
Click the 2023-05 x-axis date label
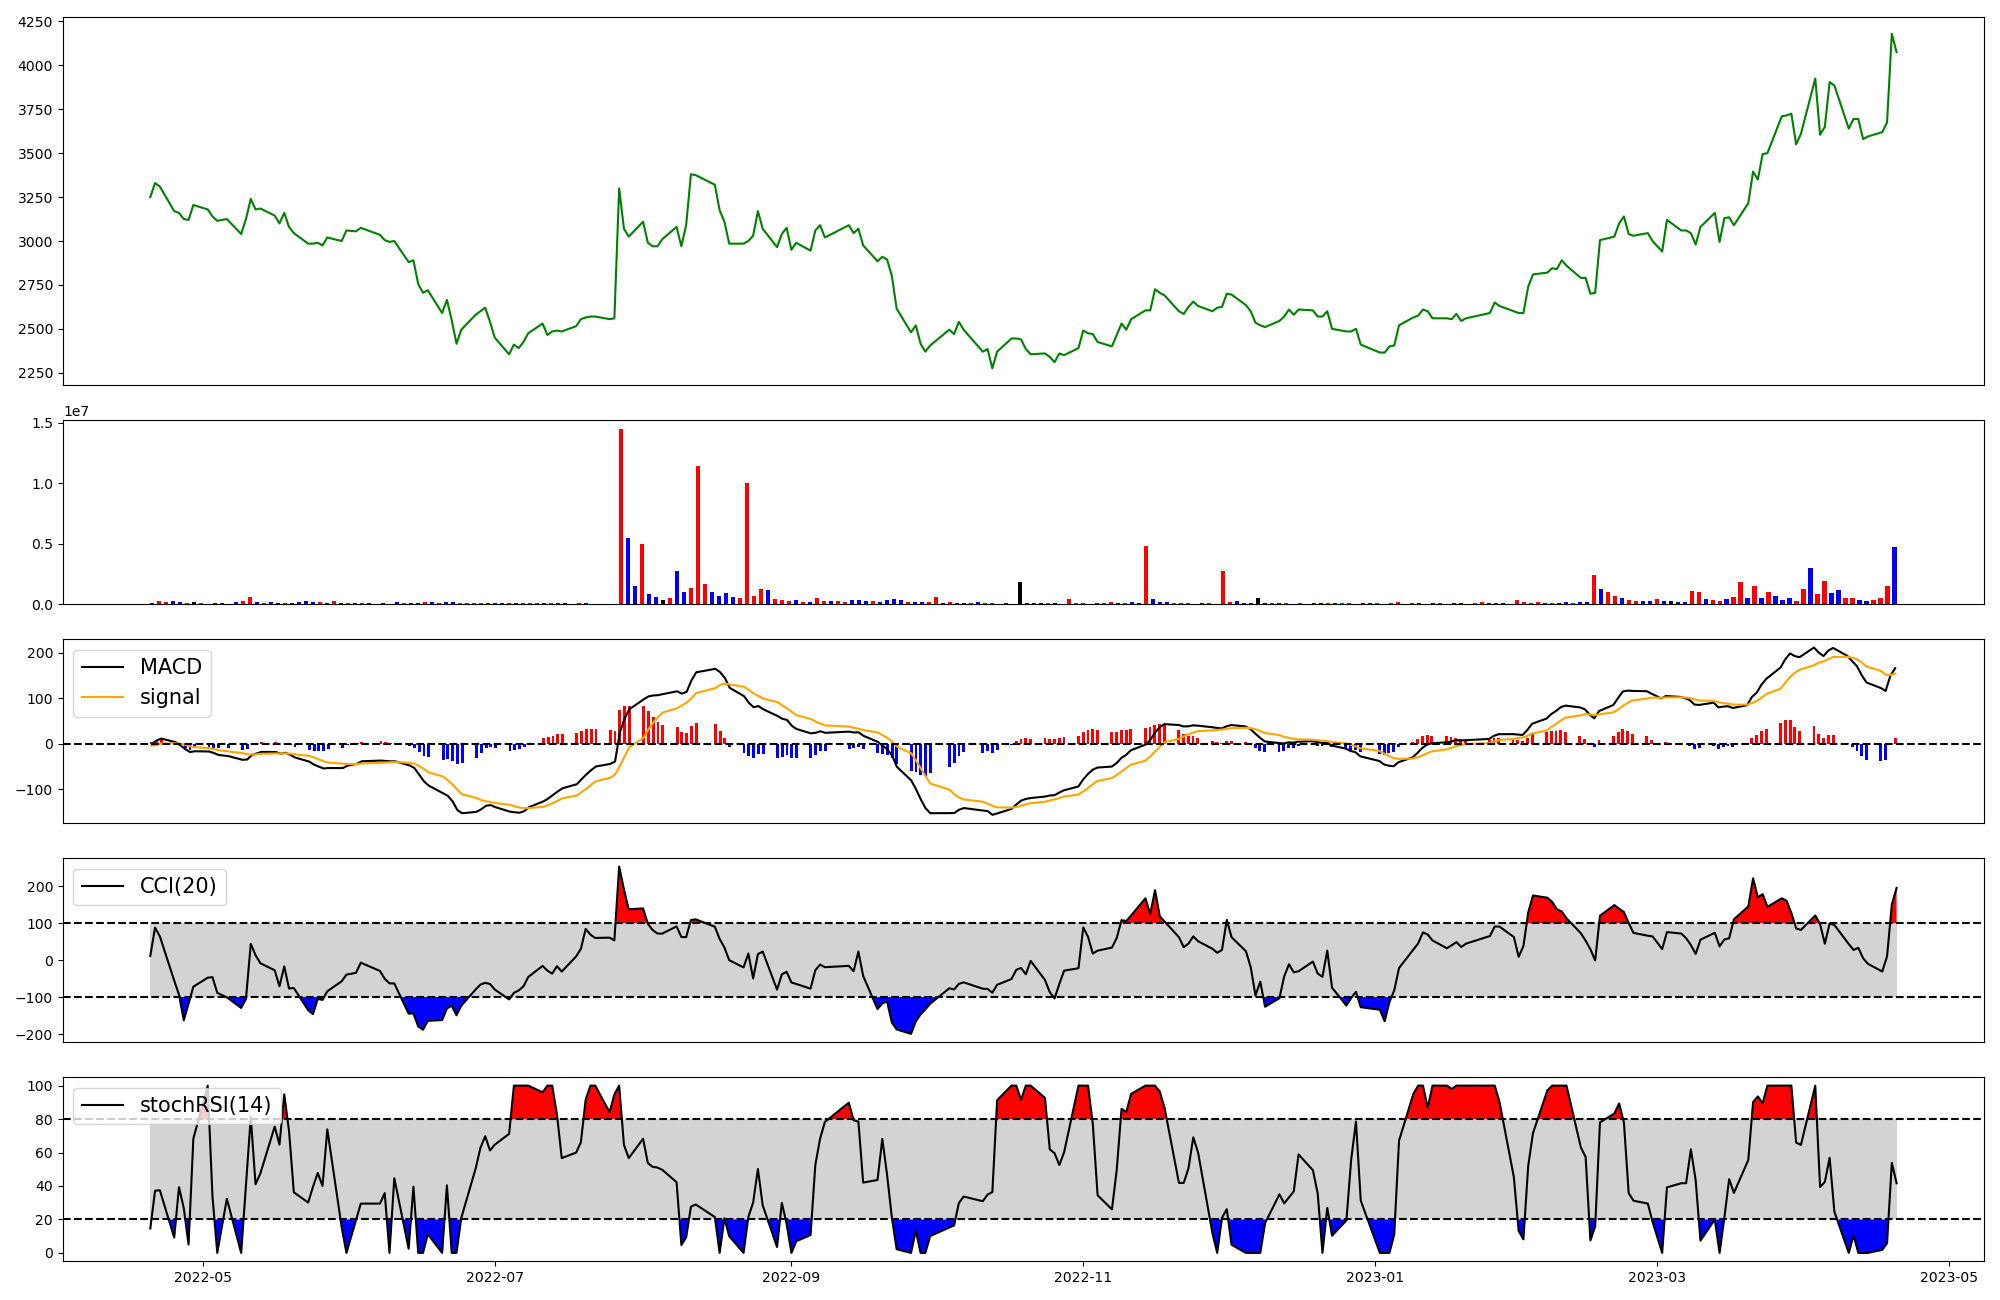[1949, 1277]
